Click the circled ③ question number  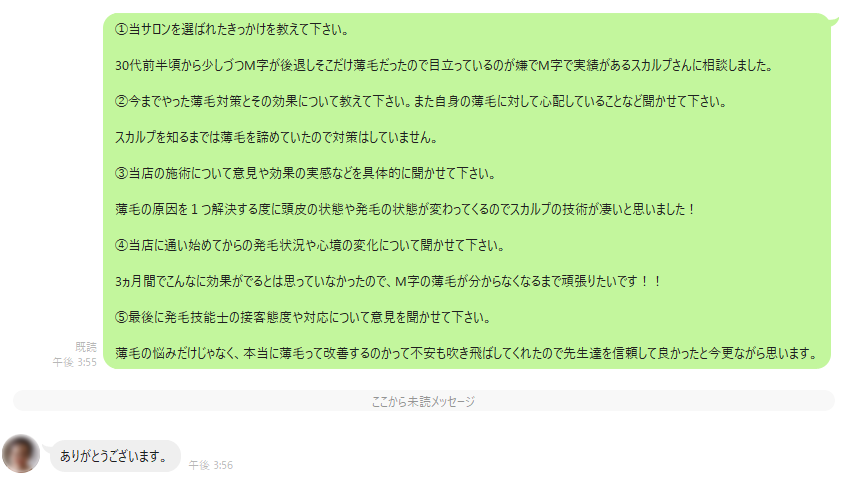(121, 173)
